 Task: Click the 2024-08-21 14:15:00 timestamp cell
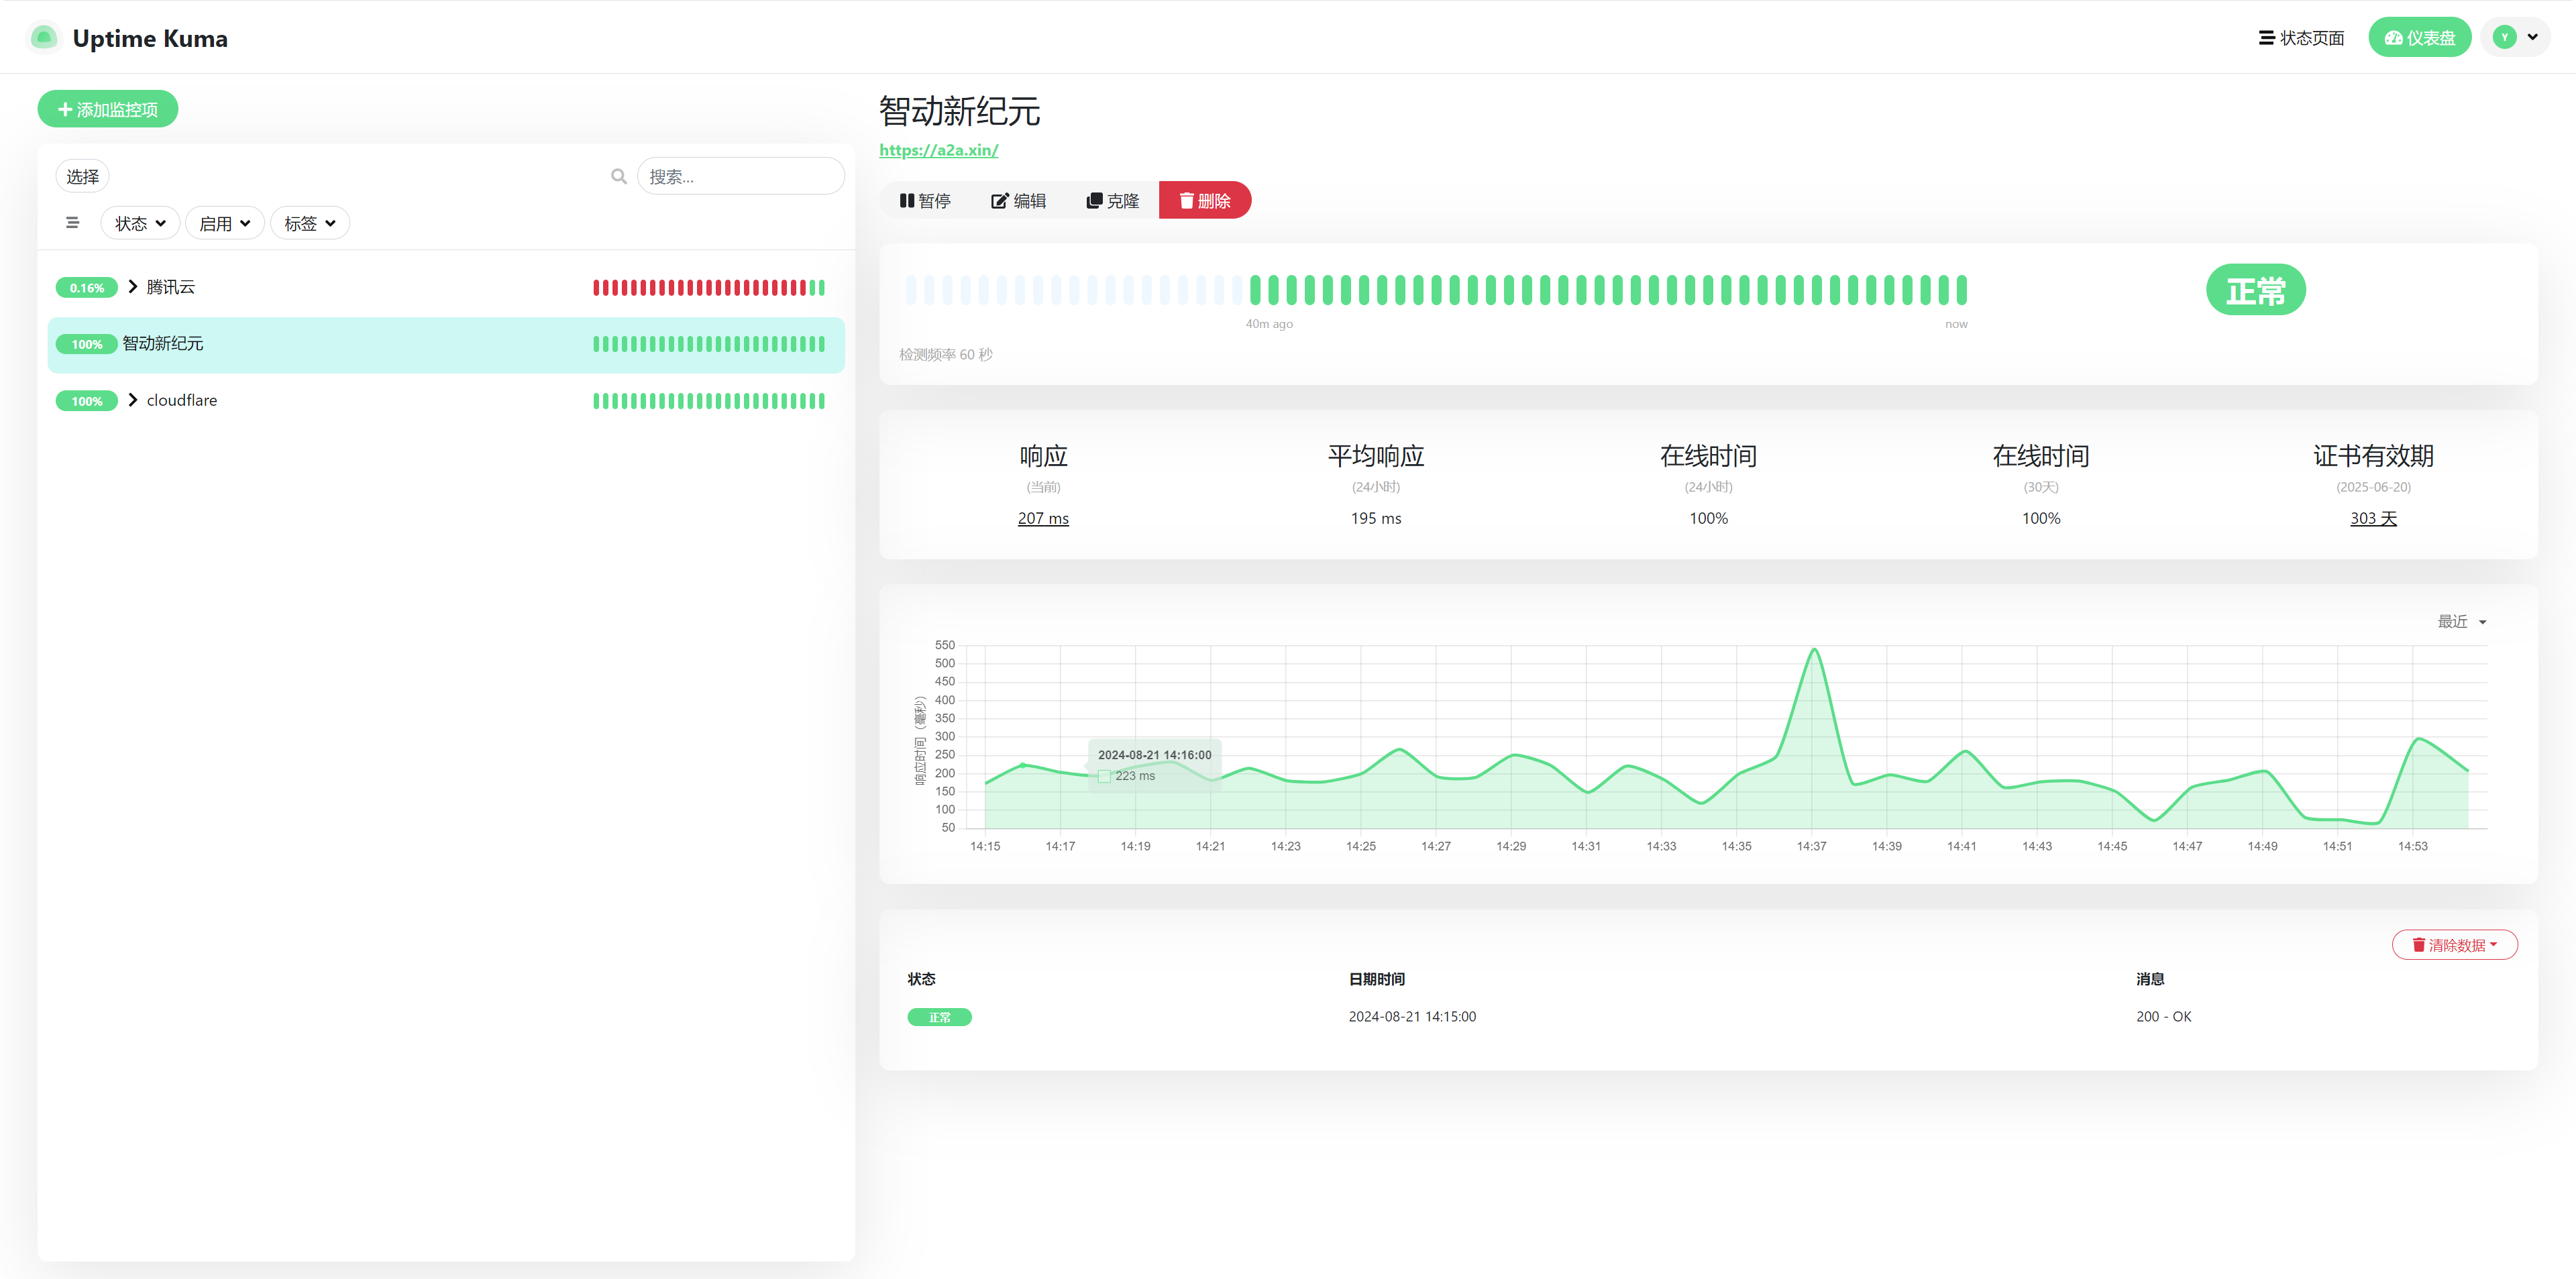coord(1412,1017)
